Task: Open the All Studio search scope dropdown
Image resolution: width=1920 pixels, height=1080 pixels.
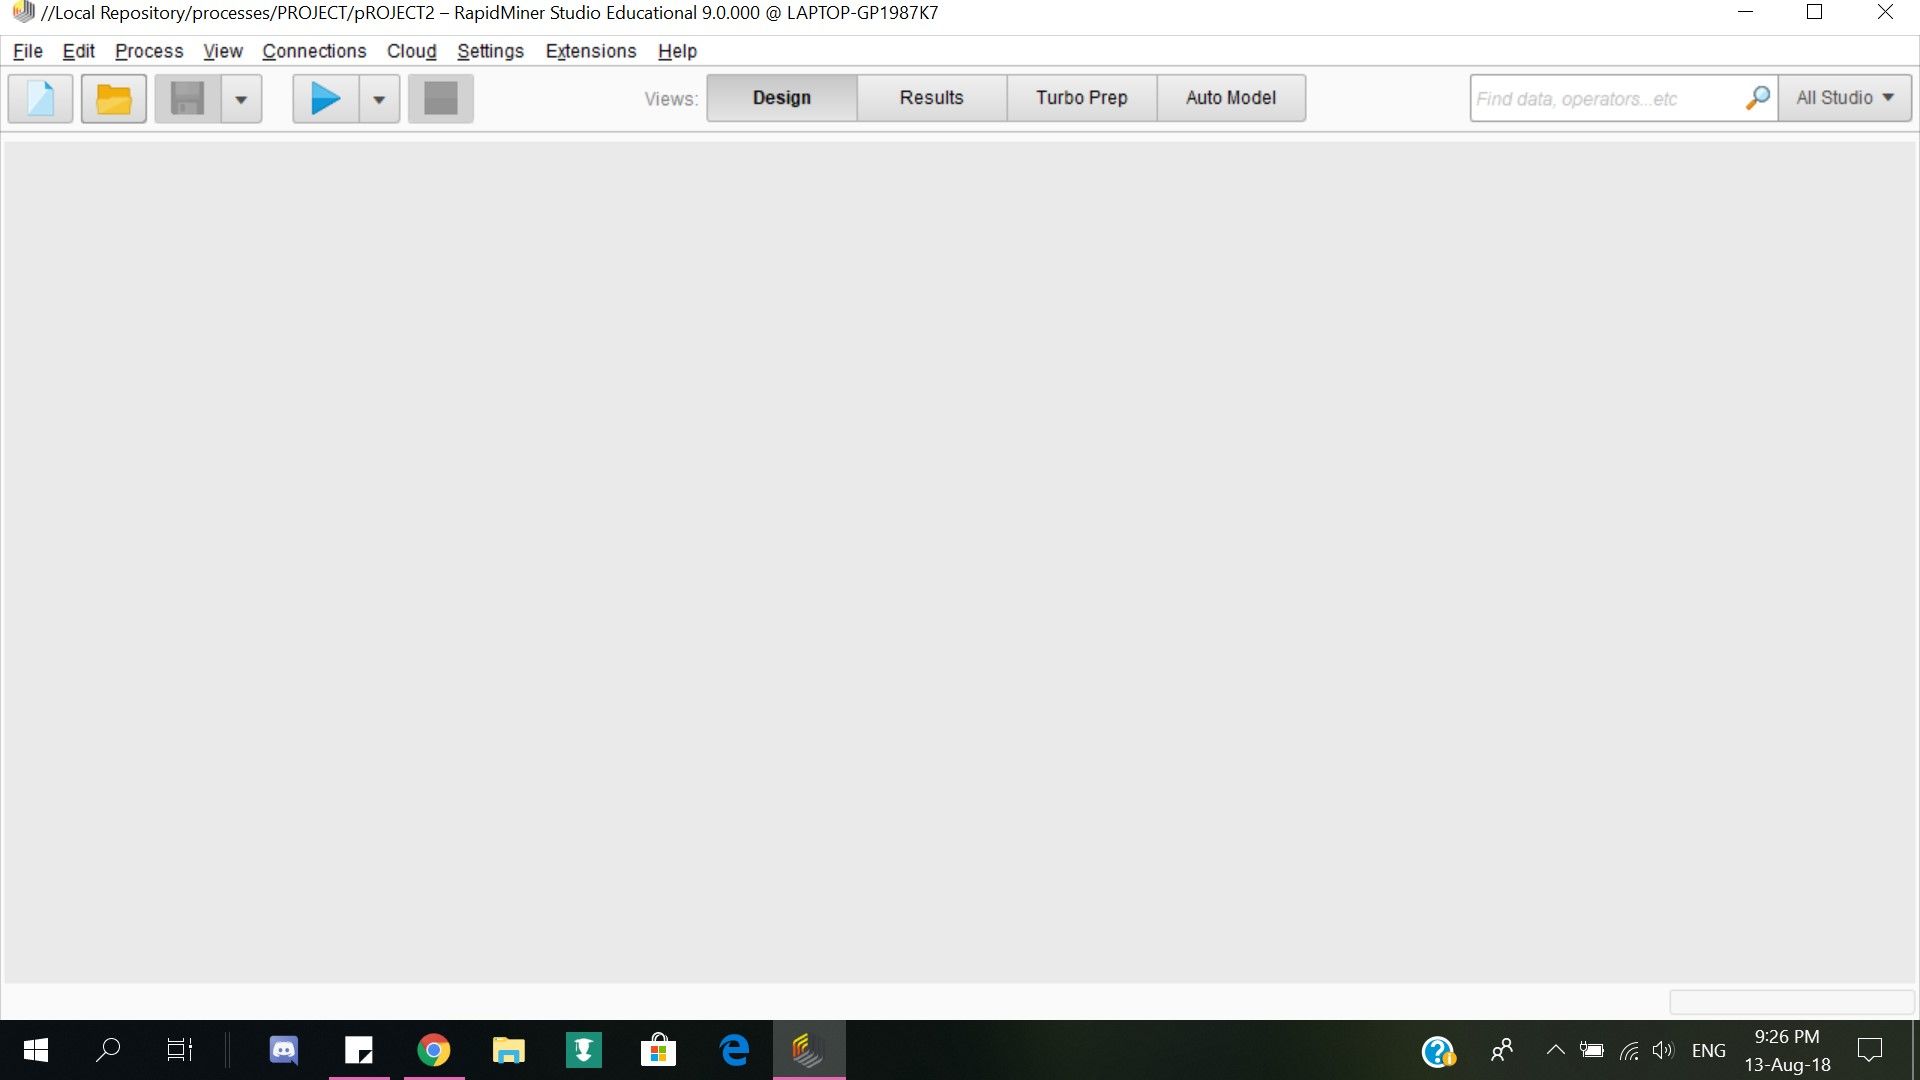Action: [1844, 98]
